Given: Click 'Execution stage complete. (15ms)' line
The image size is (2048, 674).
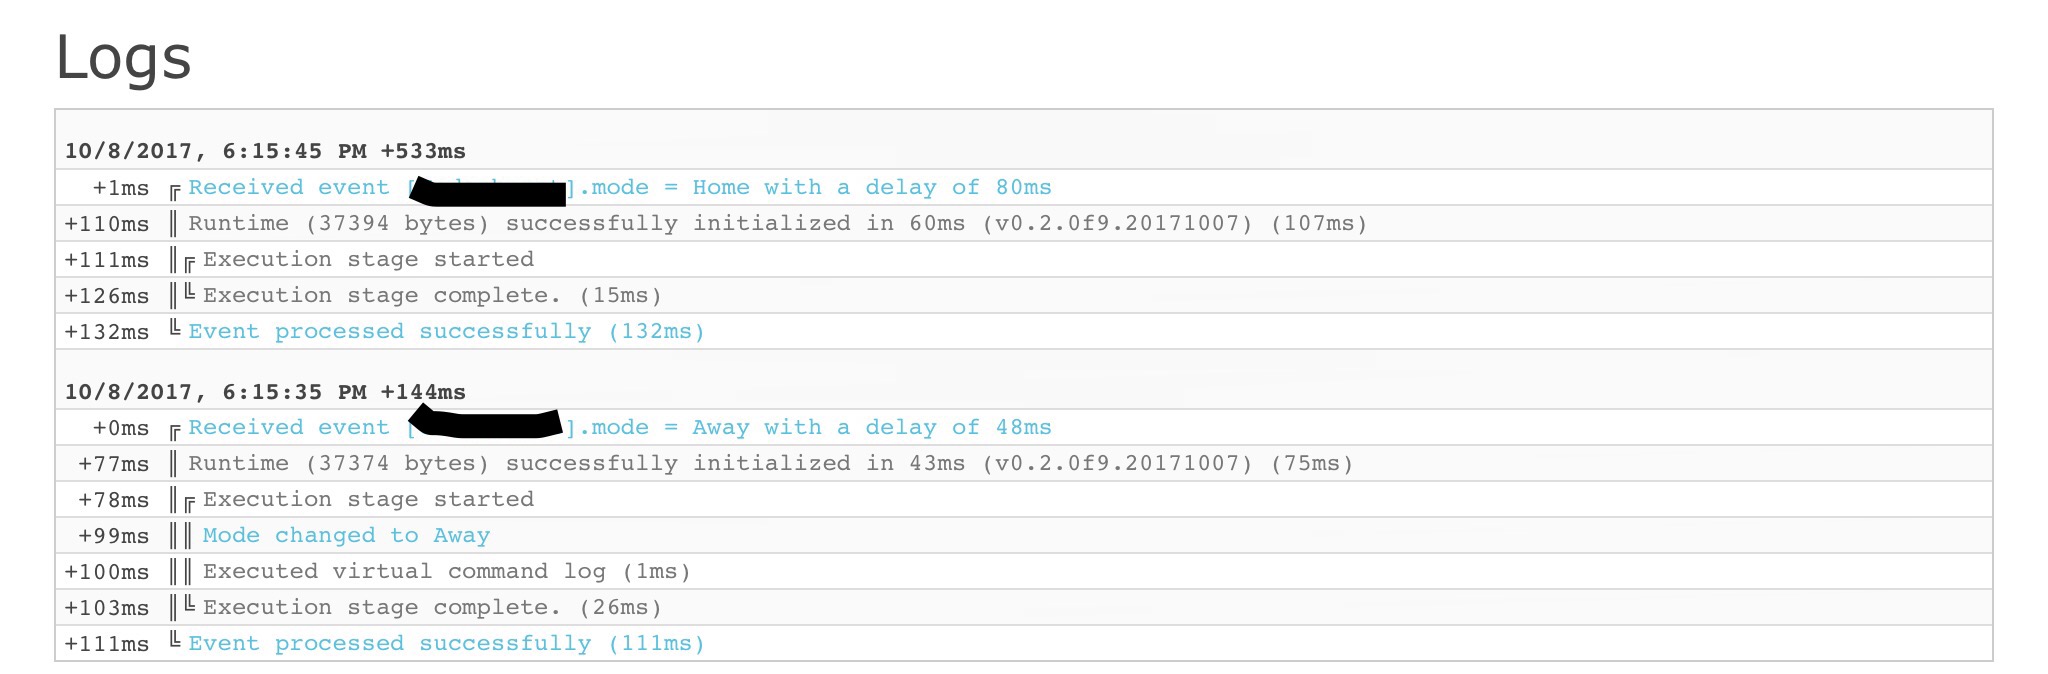Looking at the screenshot, I should click(x=432, y=295).
